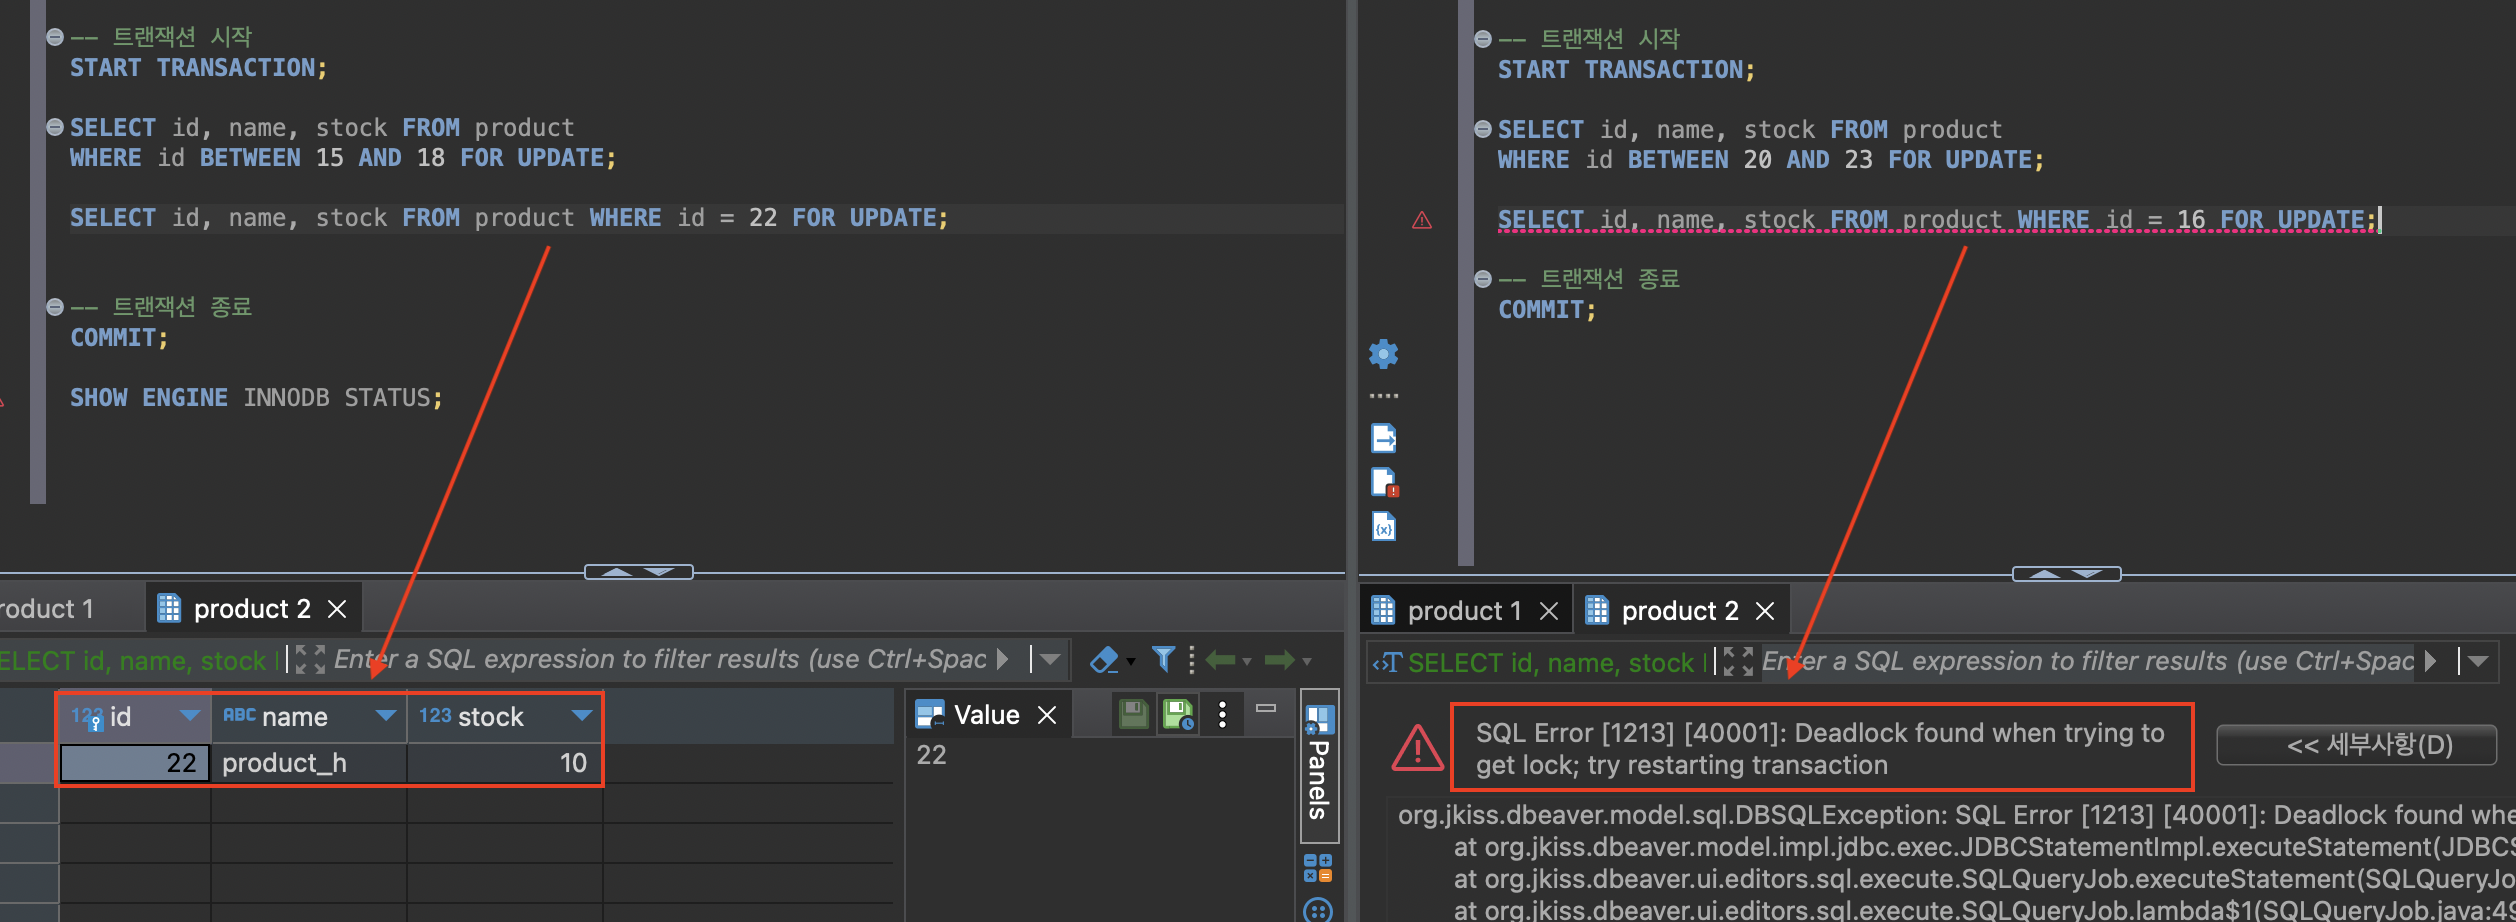Click the SQL text icon before right SELECT label
Viewport: 2516px width, 922px height.
pos(1388,663)
